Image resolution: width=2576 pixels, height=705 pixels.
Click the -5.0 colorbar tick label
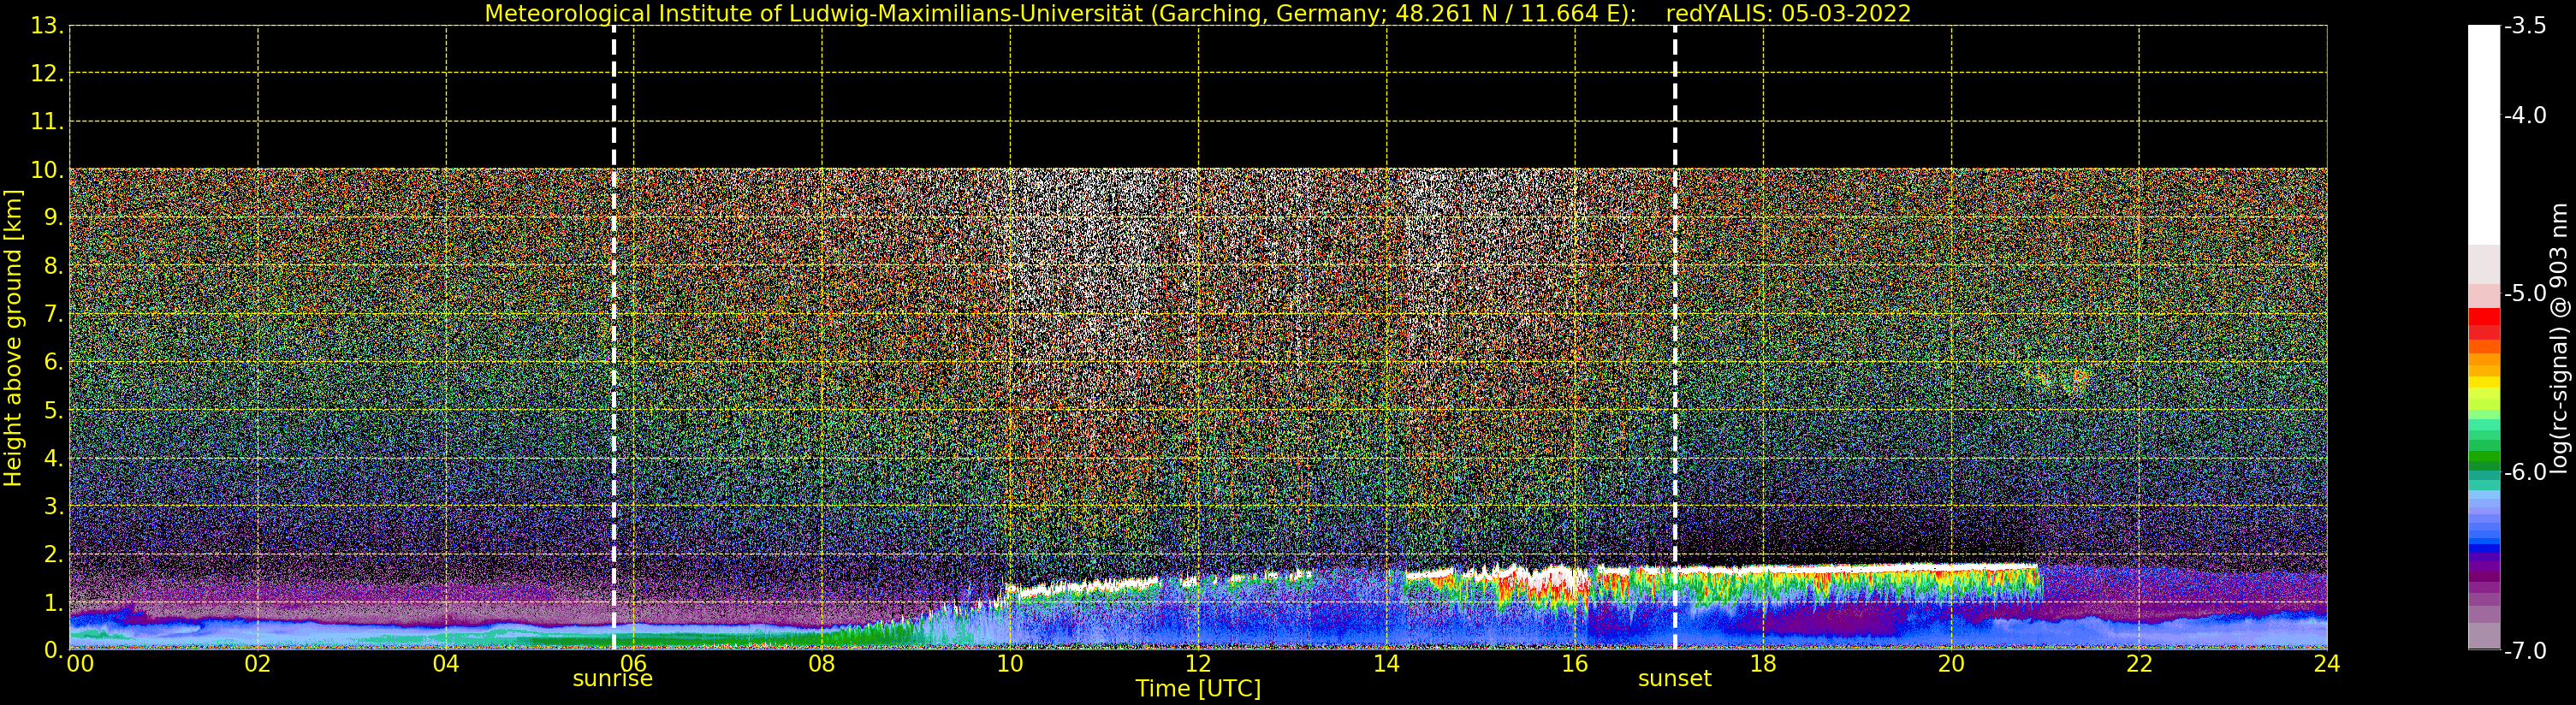tap(2525, 294)
